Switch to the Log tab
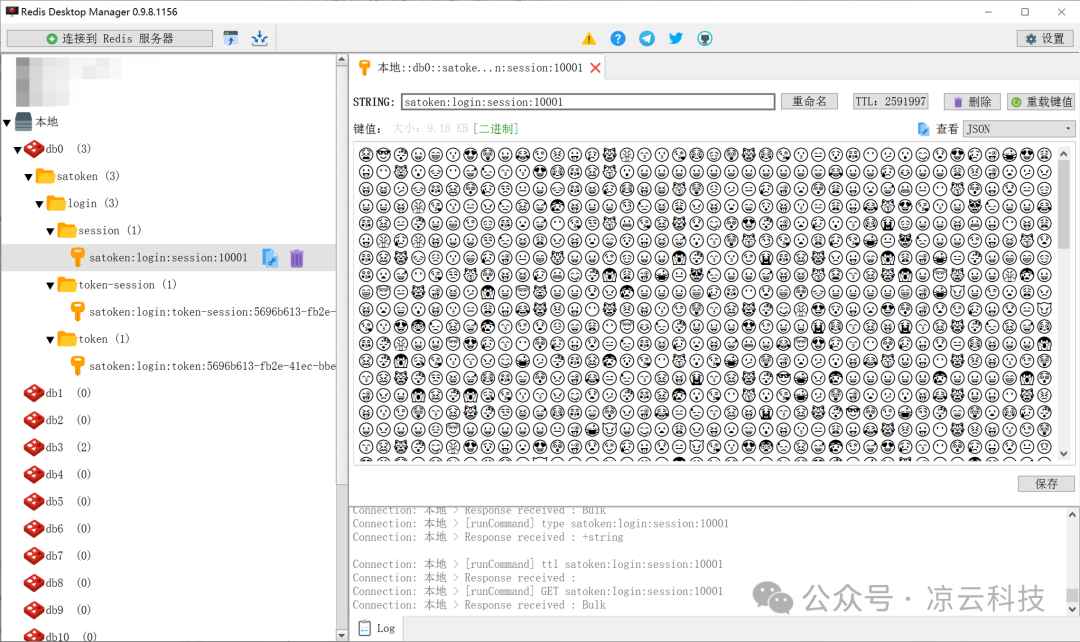1080x642 pixels. [377, 628]
